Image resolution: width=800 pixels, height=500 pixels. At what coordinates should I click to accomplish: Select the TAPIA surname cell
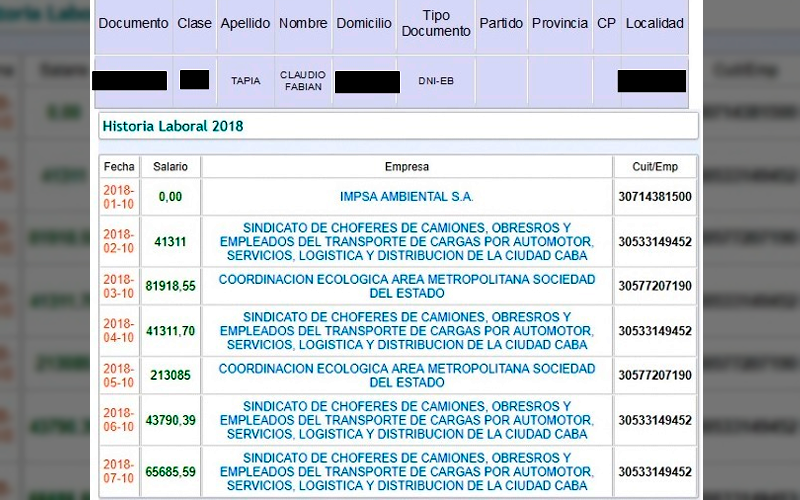[245, 81]
